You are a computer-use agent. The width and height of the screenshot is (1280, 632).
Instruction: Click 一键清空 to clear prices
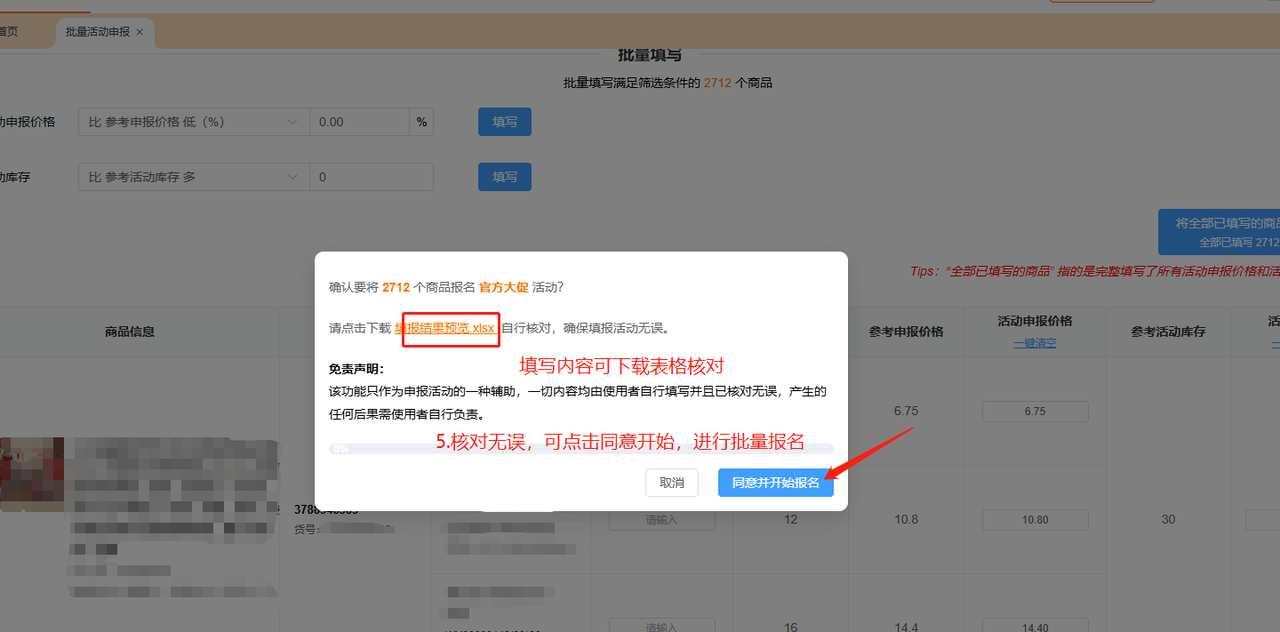(1034, 342)
